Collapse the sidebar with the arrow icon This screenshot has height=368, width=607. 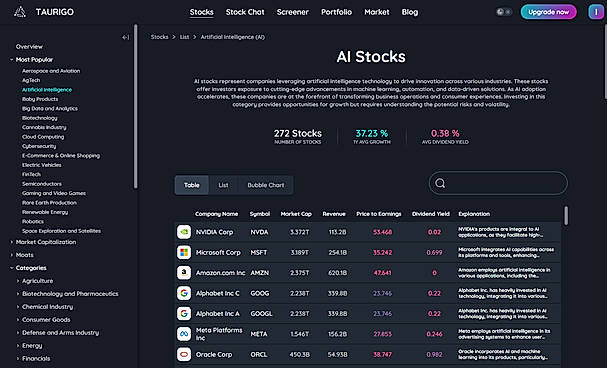[125, 37]
